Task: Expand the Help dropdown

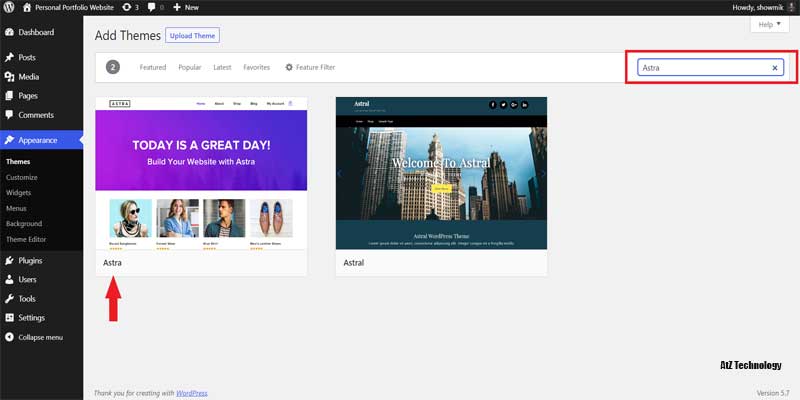Action: coord(769,24)
